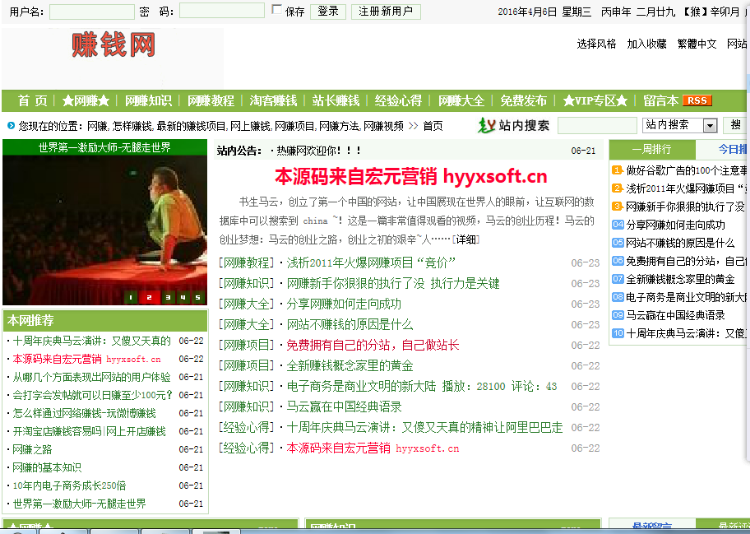Click the 加入收藏 link
750x534 pixels.
click(x=647, y=44)
